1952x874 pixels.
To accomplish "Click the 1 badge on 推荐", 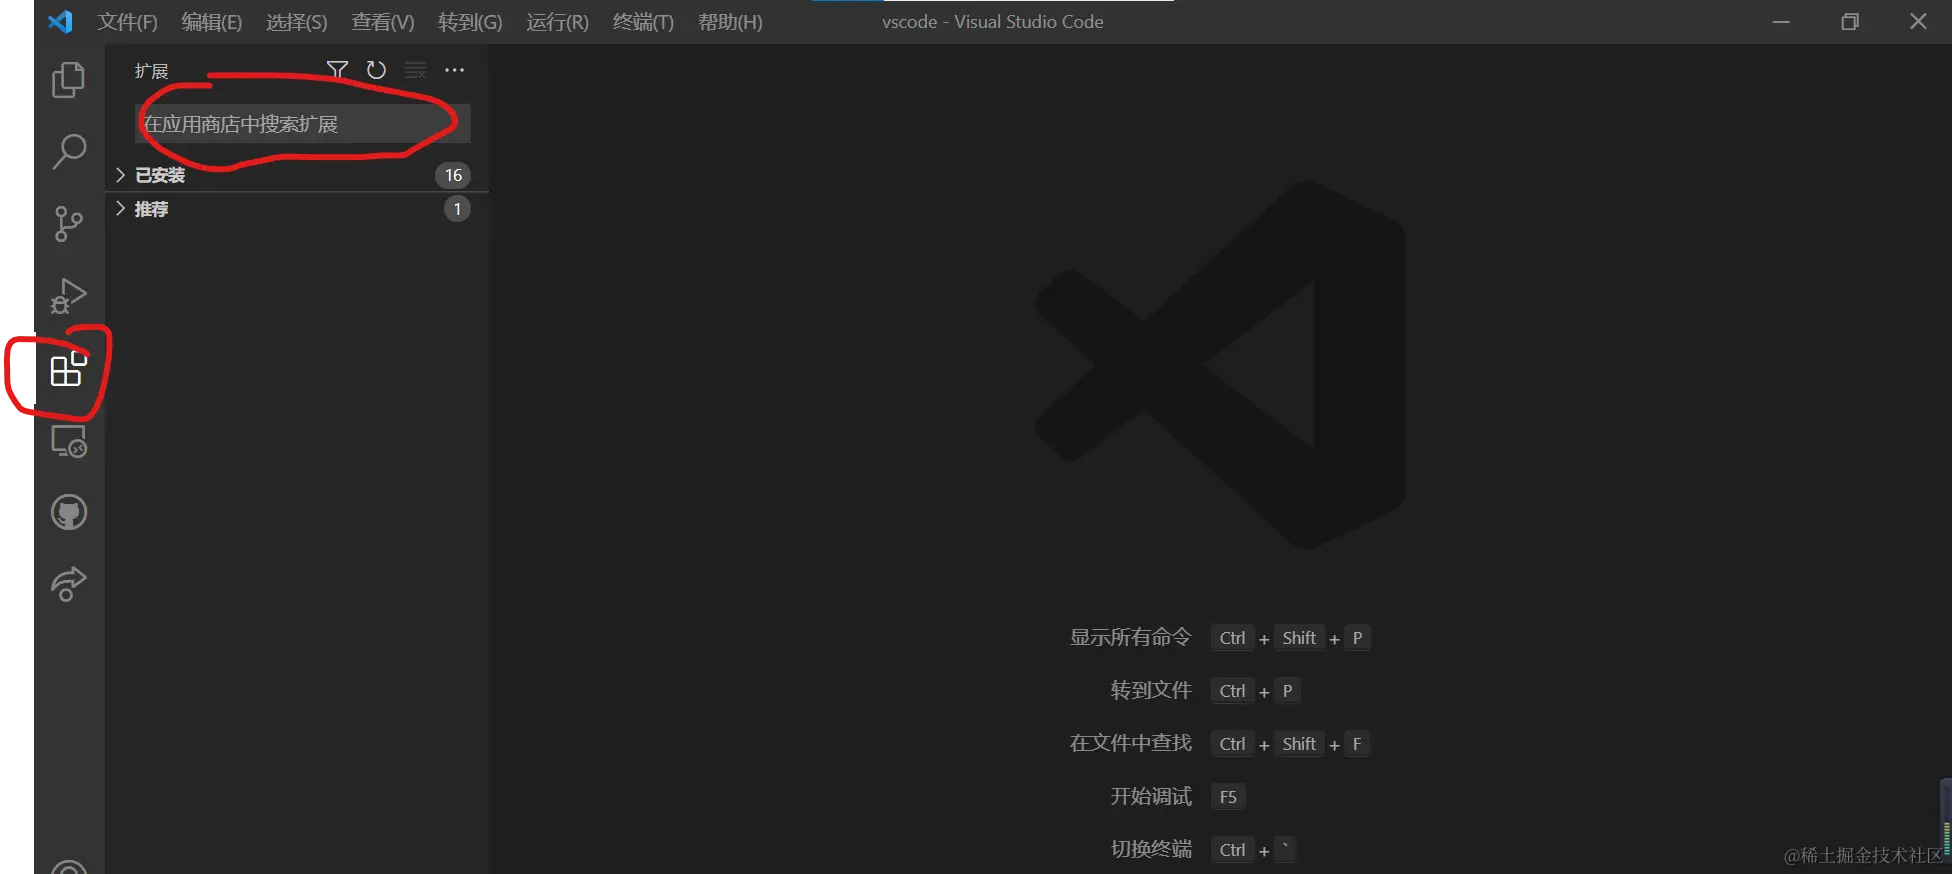I will tap(457, 209).
